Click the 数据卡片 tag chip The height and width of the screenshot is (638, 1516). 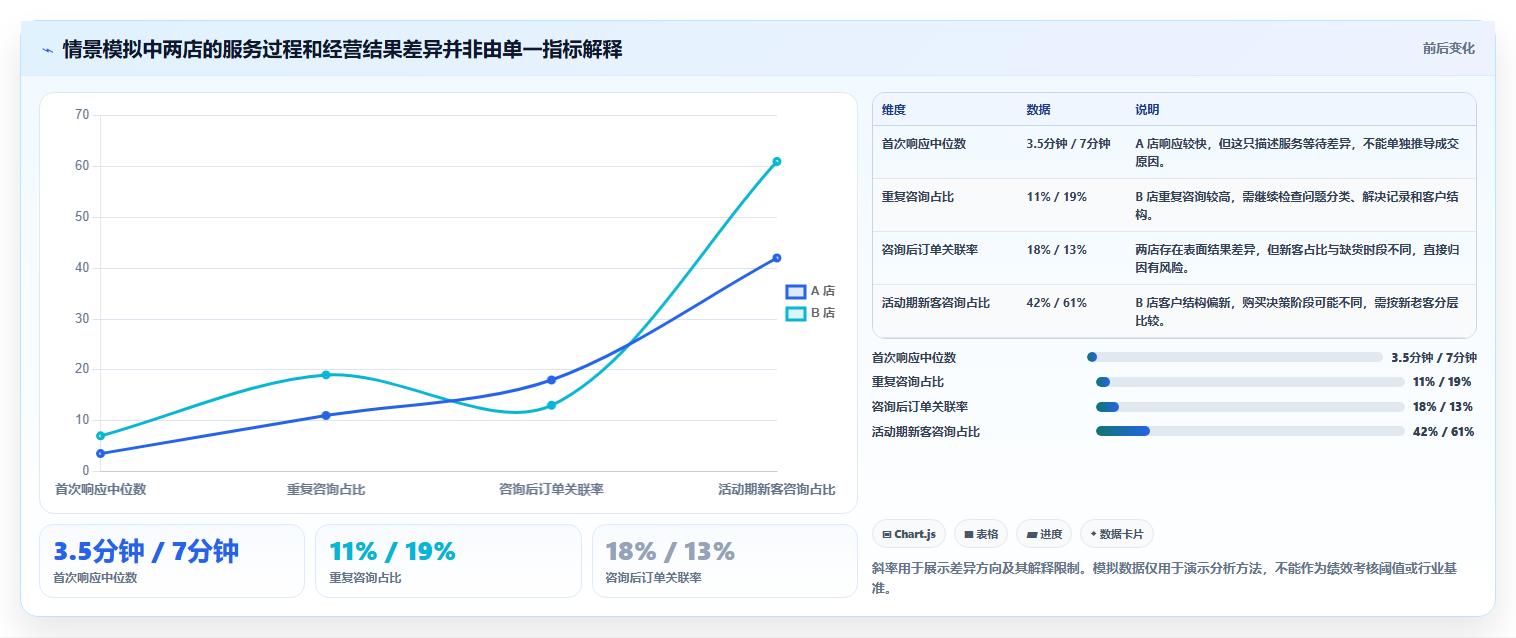(1116, 534)
